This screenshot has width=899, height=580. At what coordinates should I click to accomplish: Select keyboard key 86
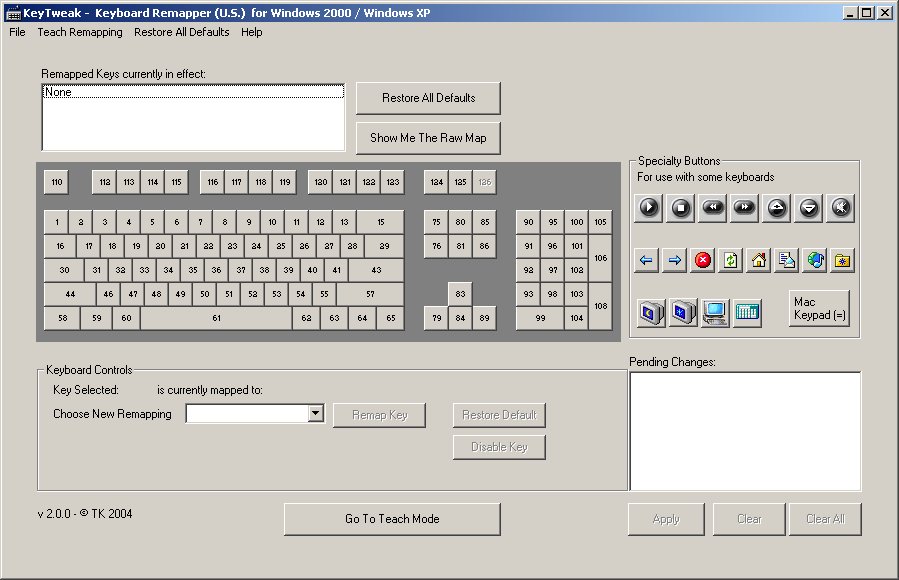pyautogui.click(x=484, y=246)
